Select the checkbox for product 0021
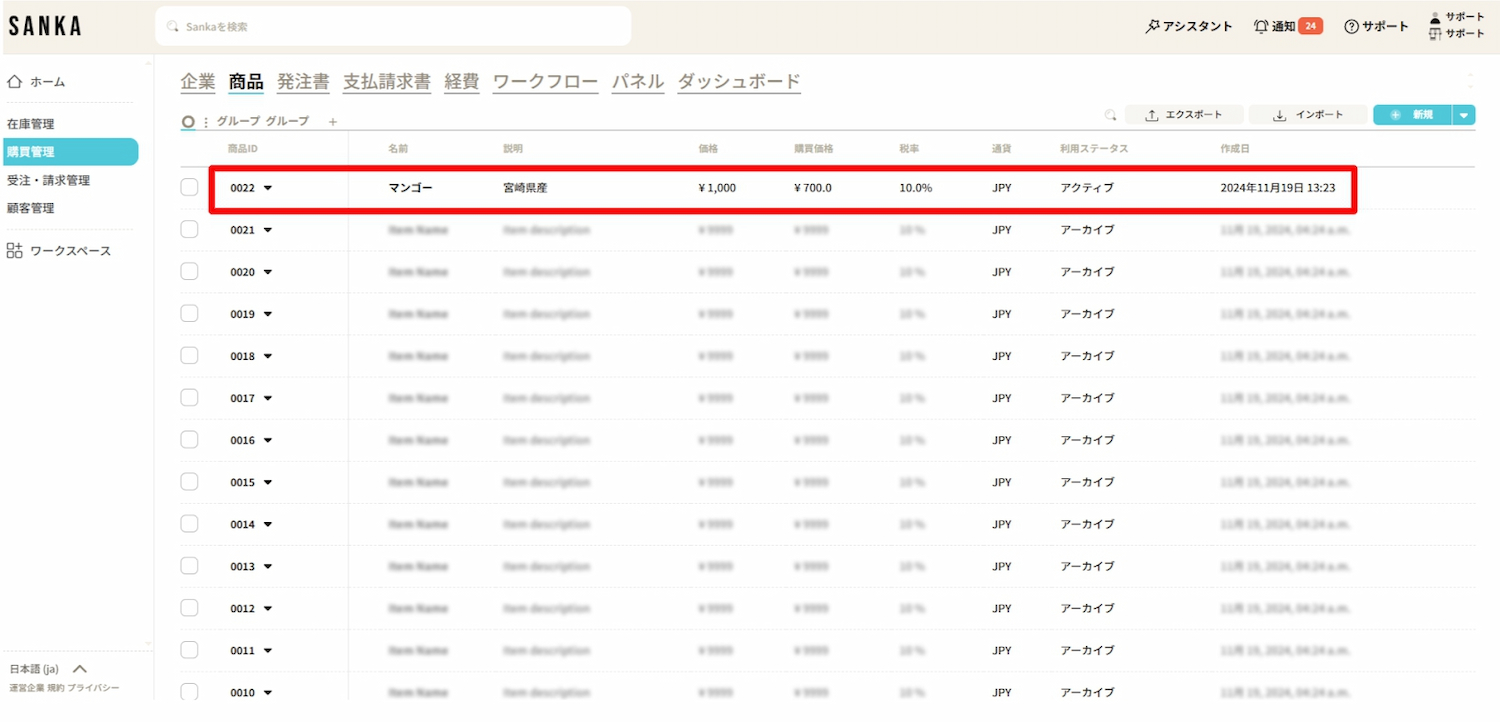The height and width of the screenshot is (722, 1500). (x=190, y=229)
